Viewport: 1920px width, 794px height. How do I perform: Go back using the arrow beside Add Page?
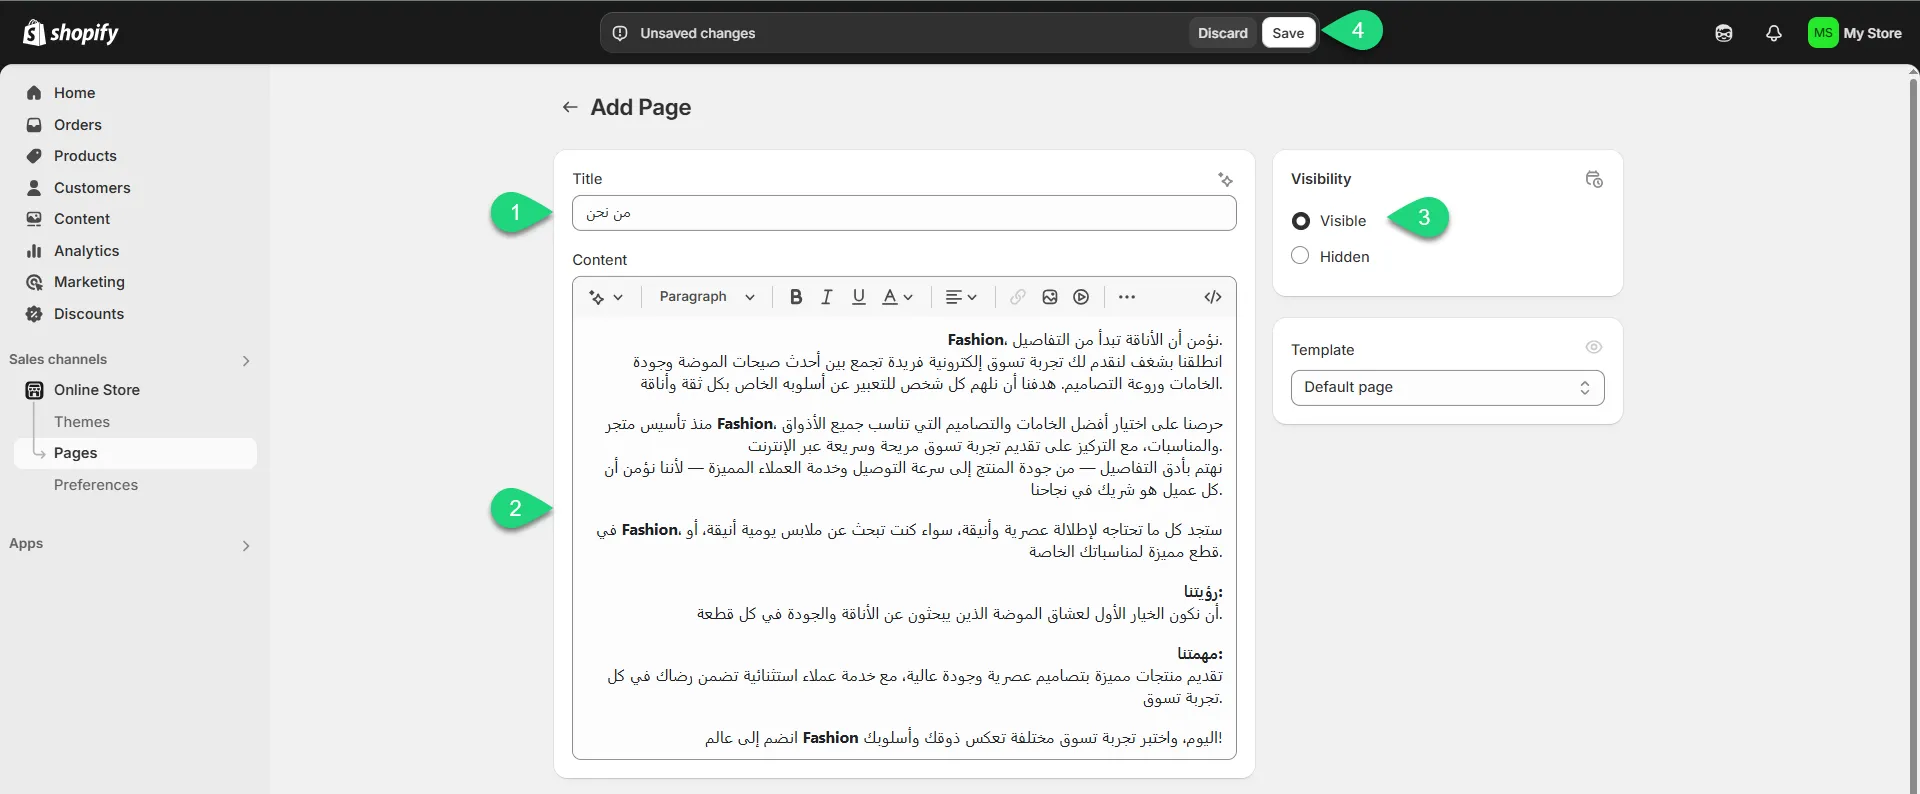click(x=570, y=107)
